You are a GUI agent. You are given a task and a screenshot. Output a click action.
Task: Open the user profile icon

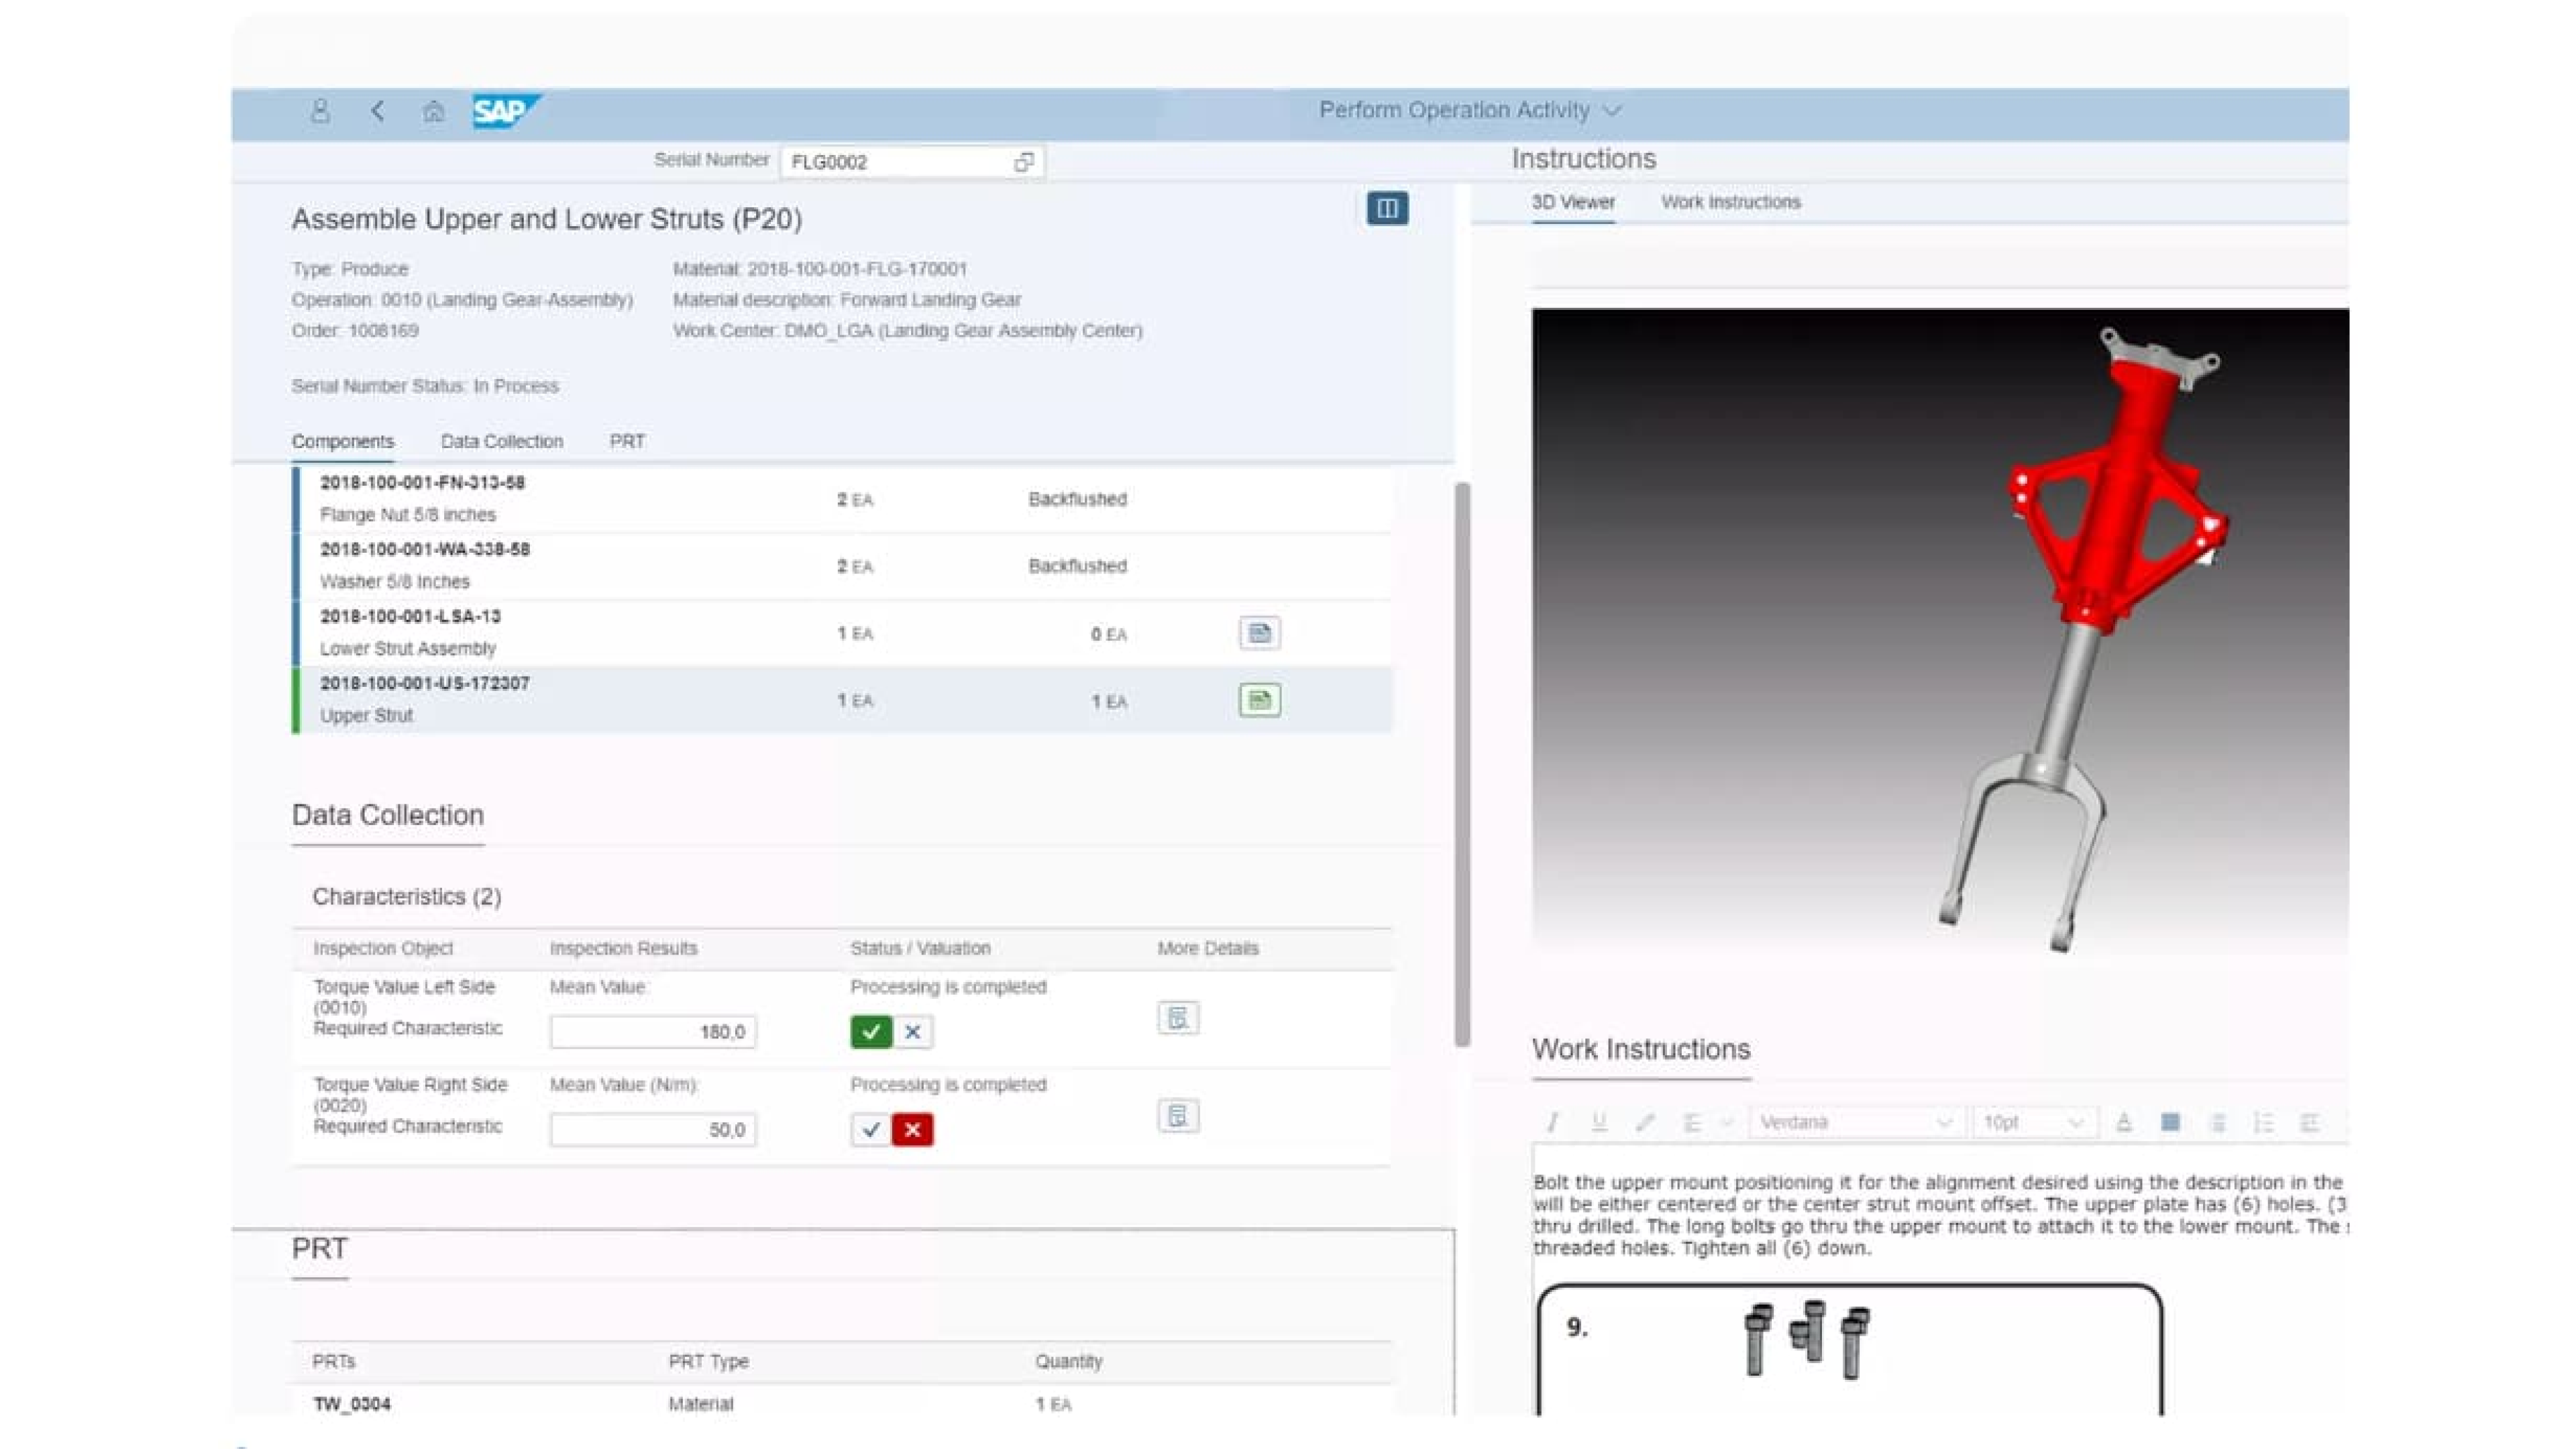(319, 111)
